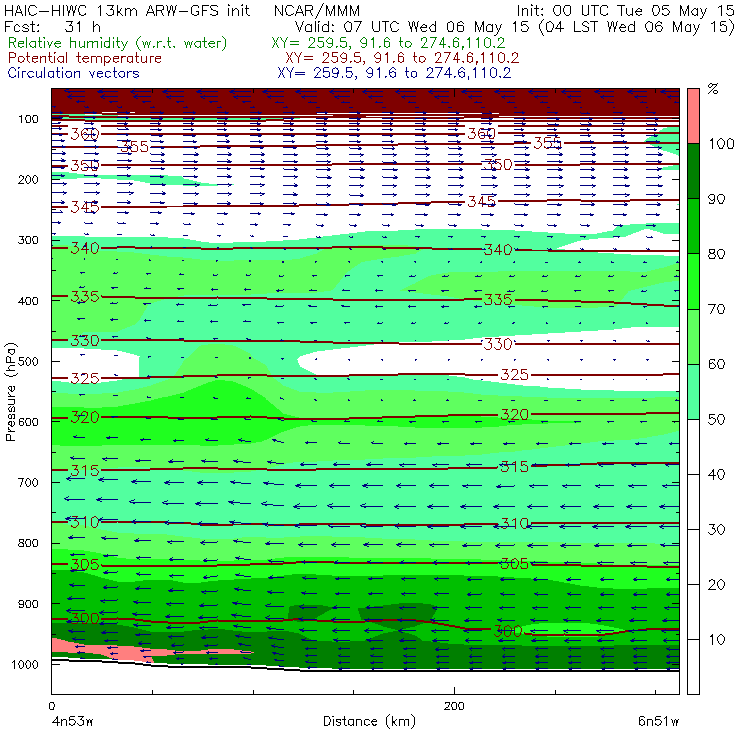Click the '200' pressure axis tick label
The image size is (740, 740).
click(28, 179)
